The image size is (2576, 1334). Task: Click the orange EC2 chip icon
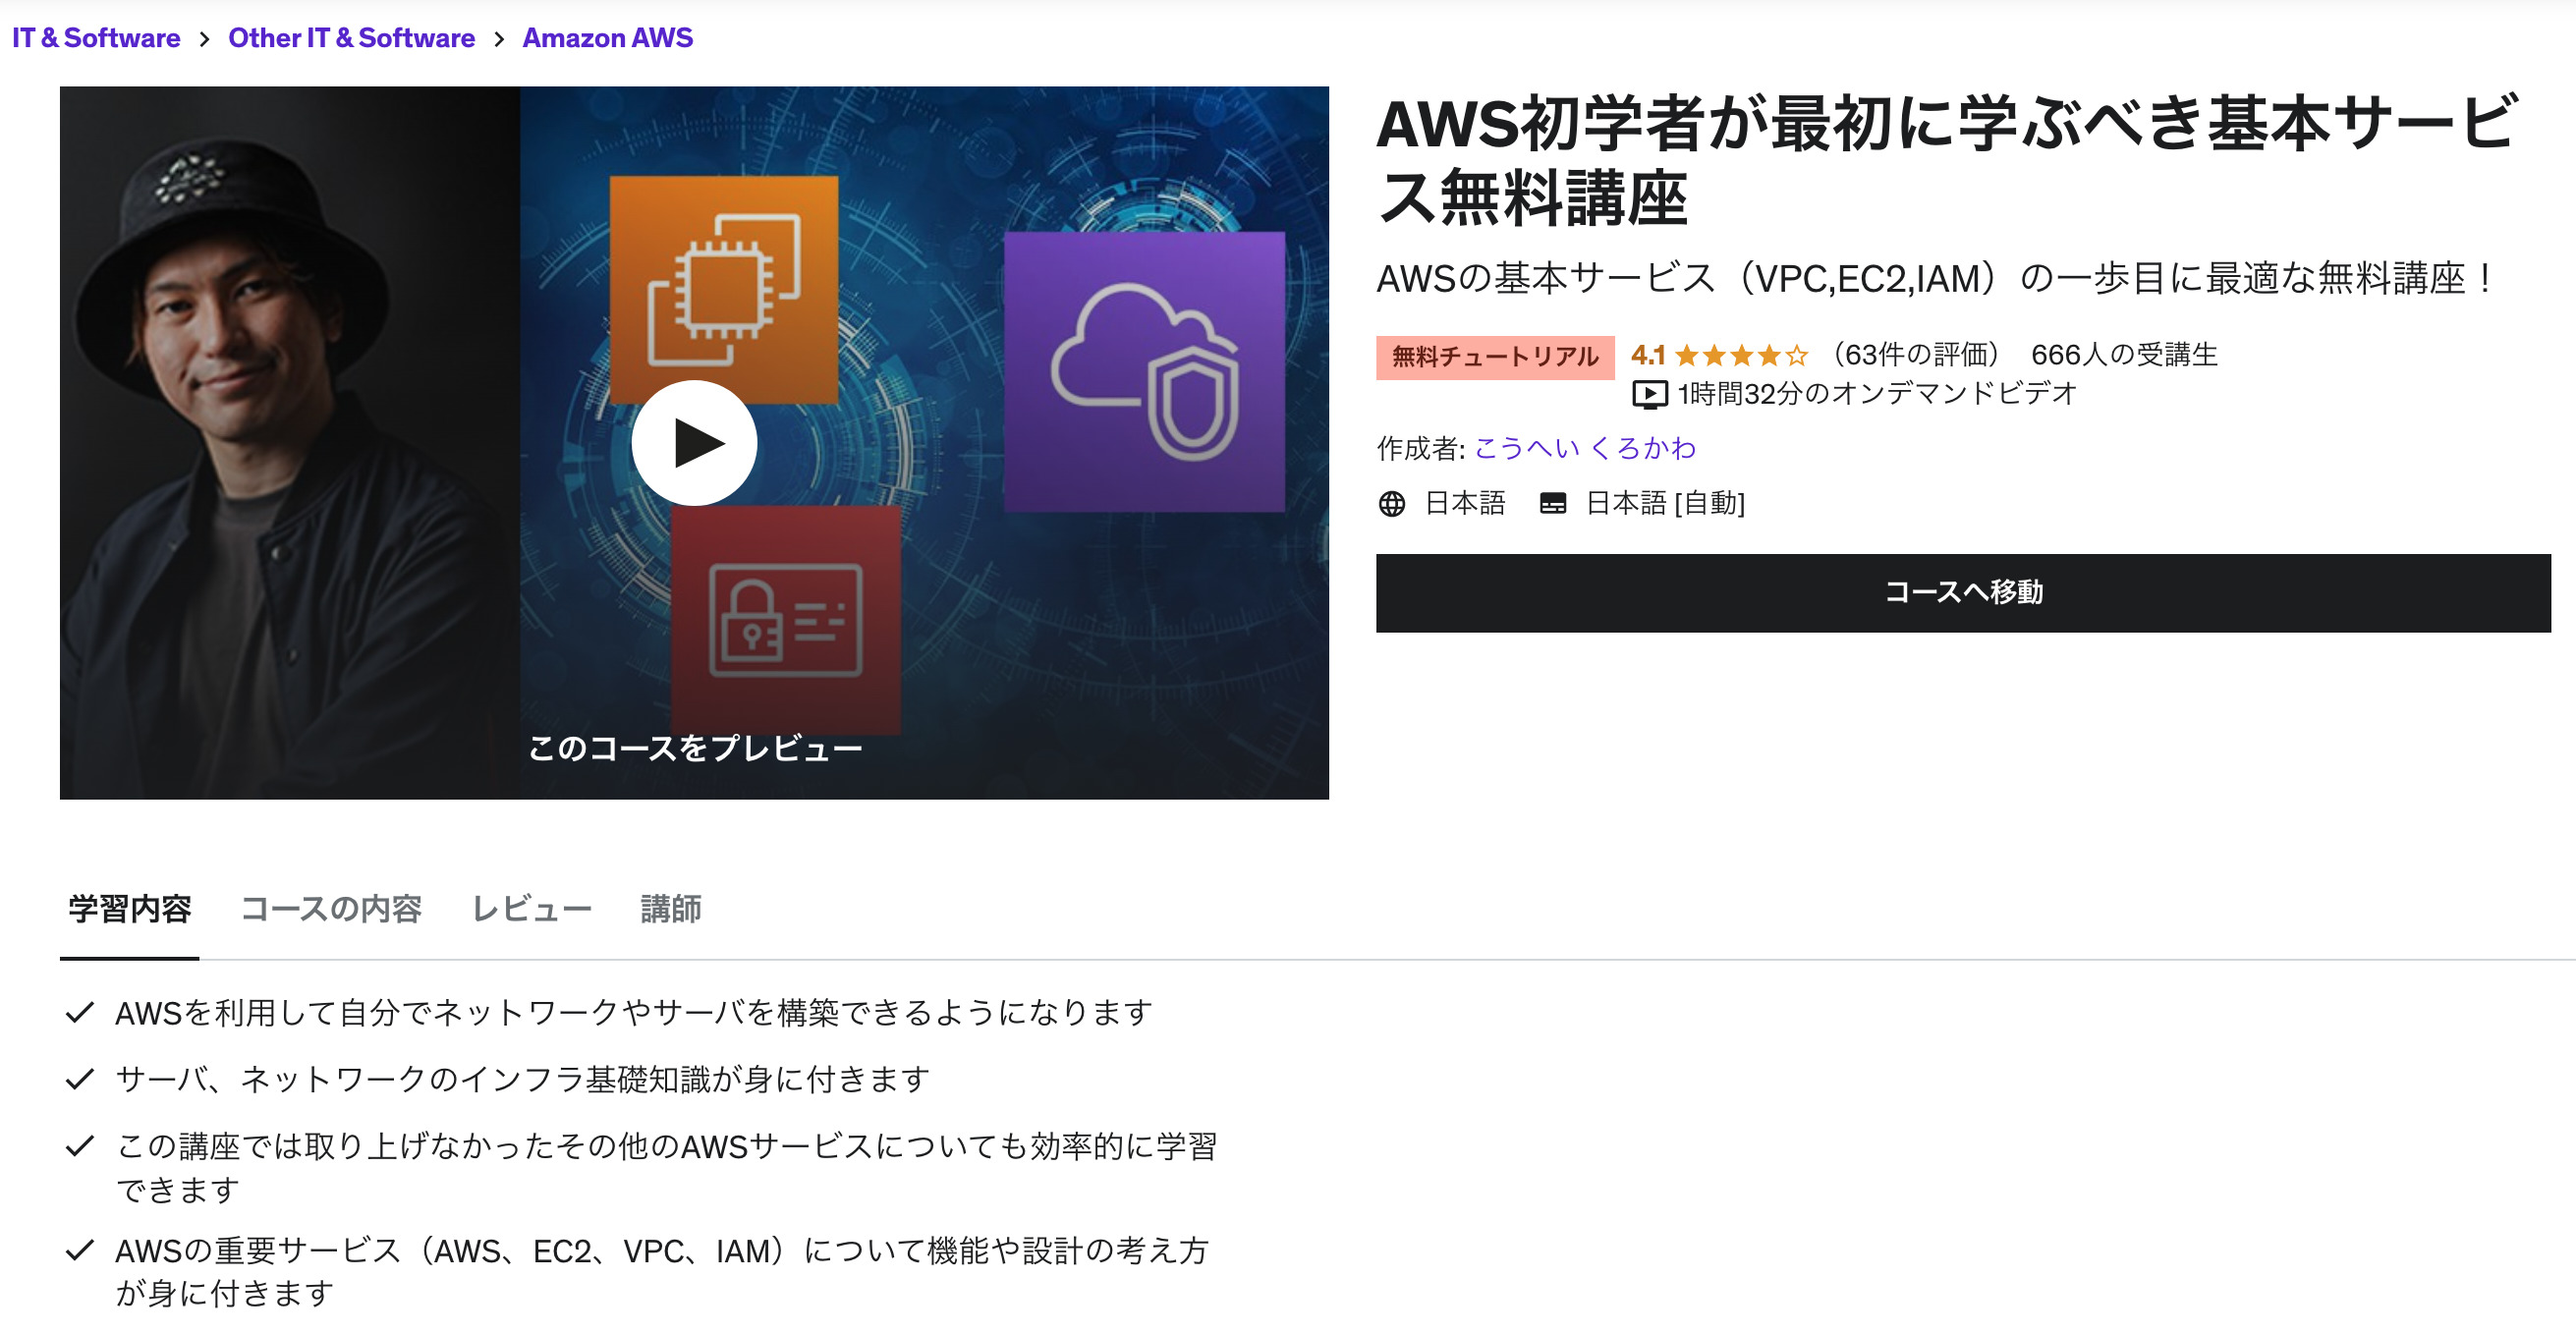pyautogui.click(x=724, y=290)
